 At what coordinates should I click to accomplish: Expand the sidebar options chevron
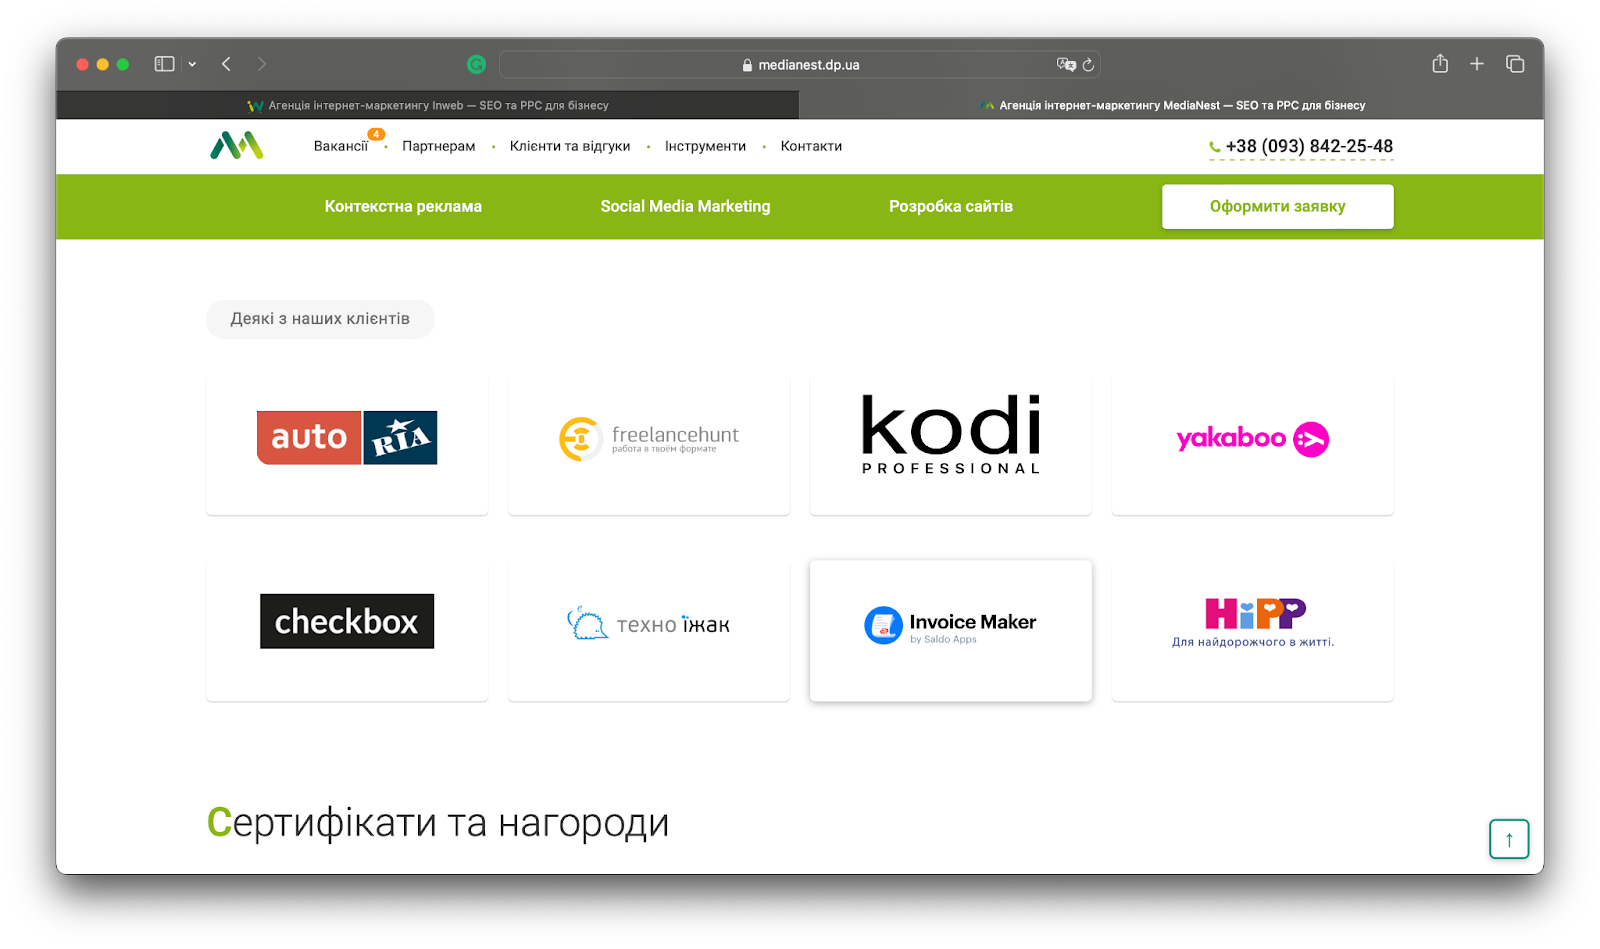coord(192,64)
